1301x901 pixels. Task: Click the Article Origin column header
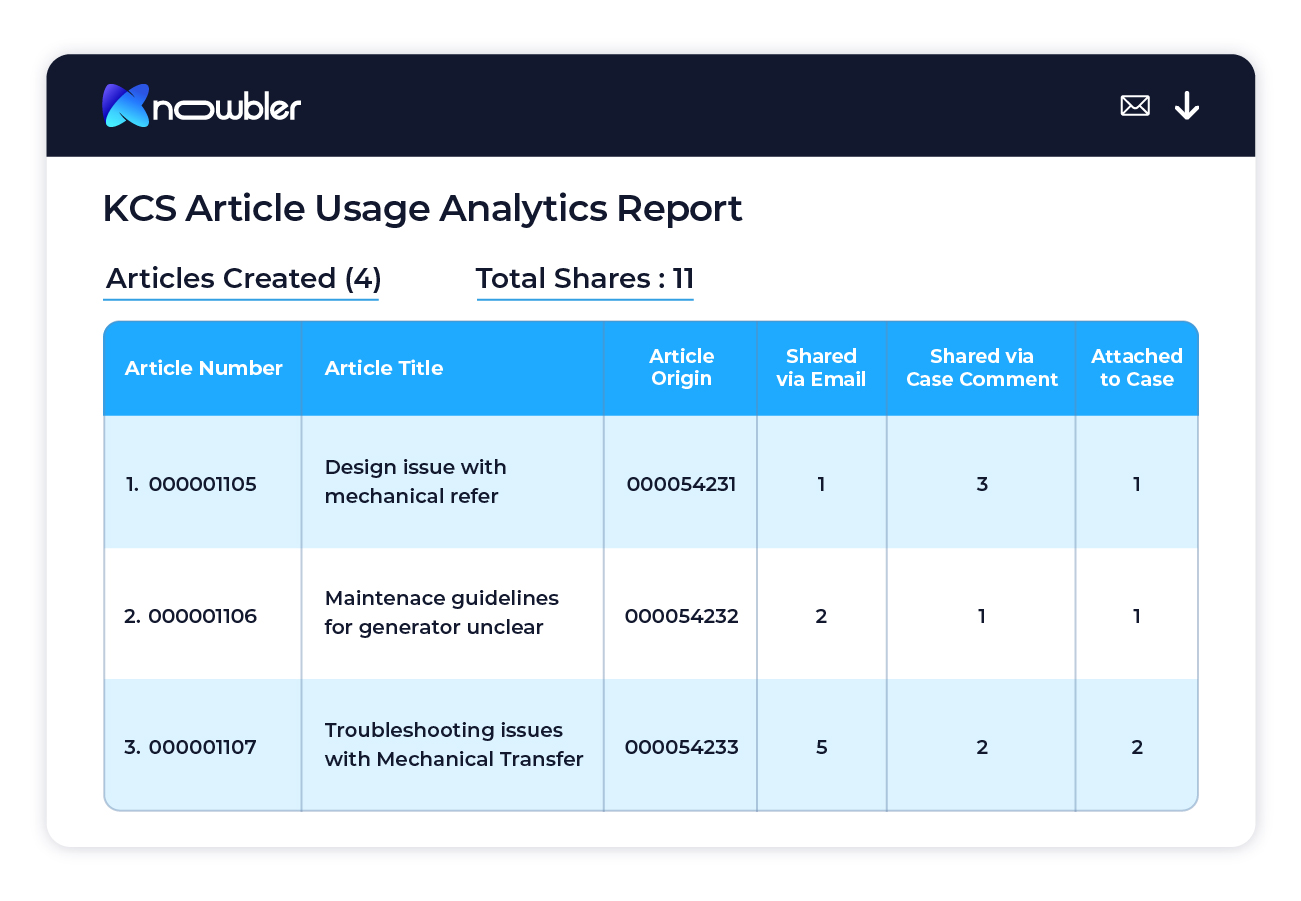[681, 367]
